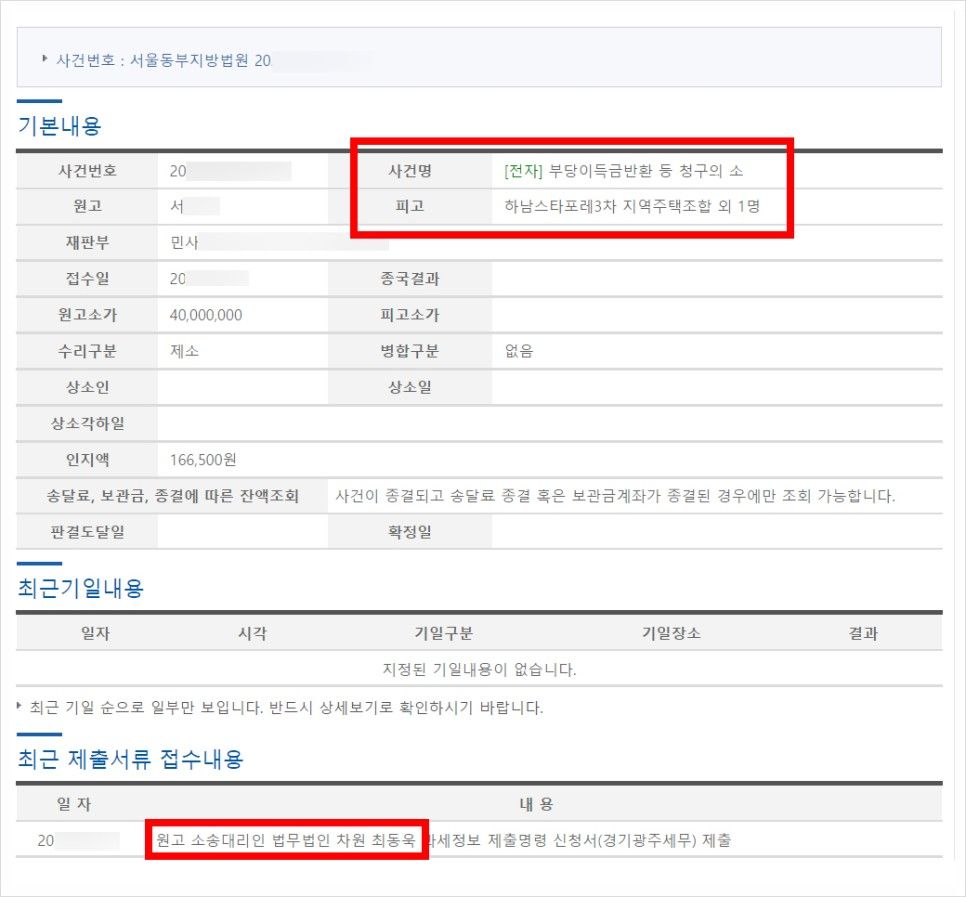Screen dimensions: 966x897
Task: Select the 최근 제출서류 접수내용 heading
Action: coord(130,759)
